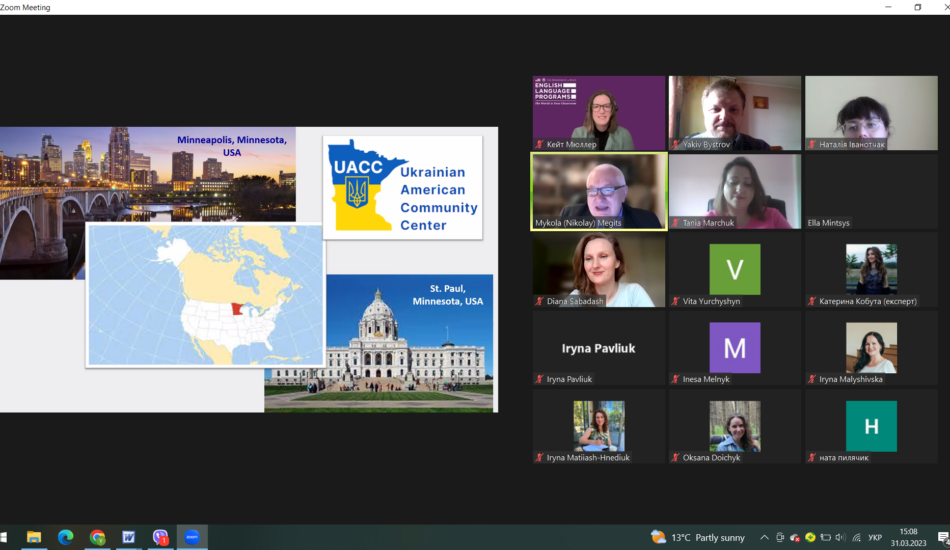
Task: Open File Explorer from the taskbar
Action: pos(34,537)
